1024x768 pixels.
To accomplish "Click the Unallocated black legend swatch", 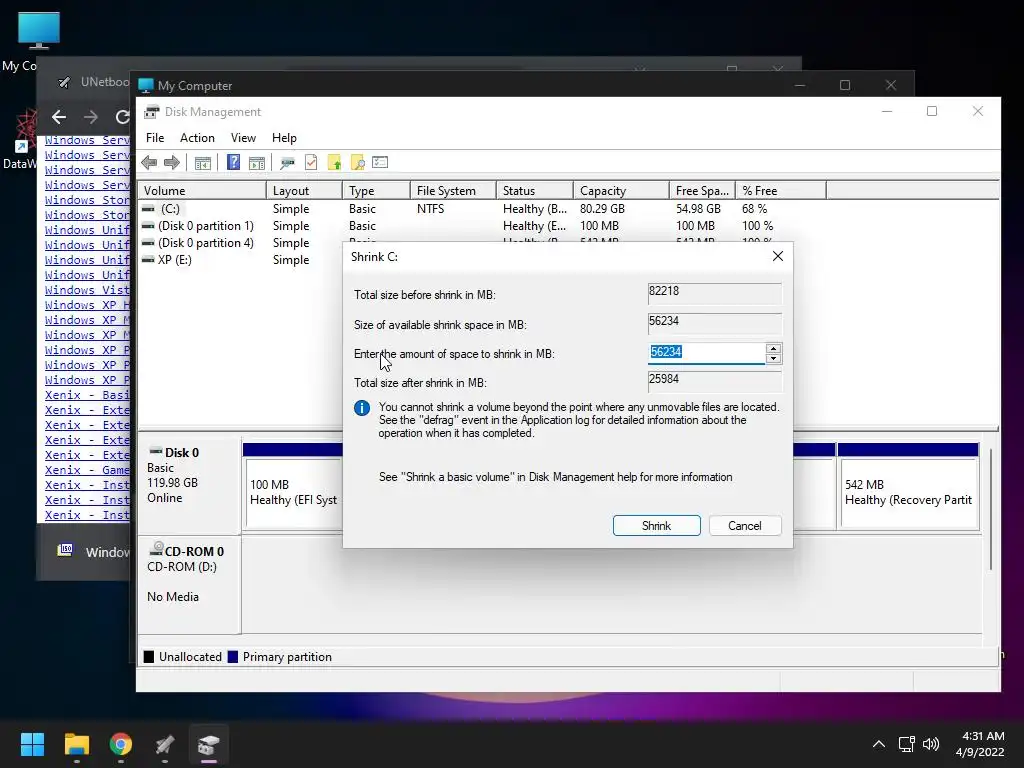I will 149,657.
